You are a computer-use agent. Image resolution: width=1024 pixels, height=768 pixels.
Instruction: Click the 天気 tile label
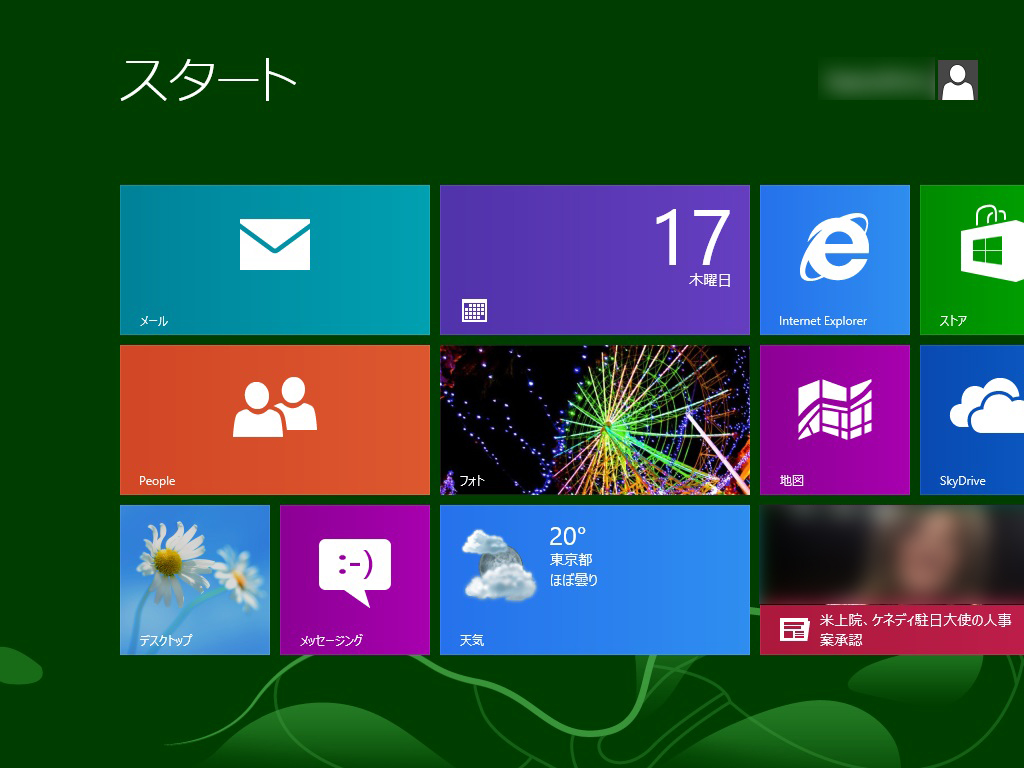(x=472, y=641)
